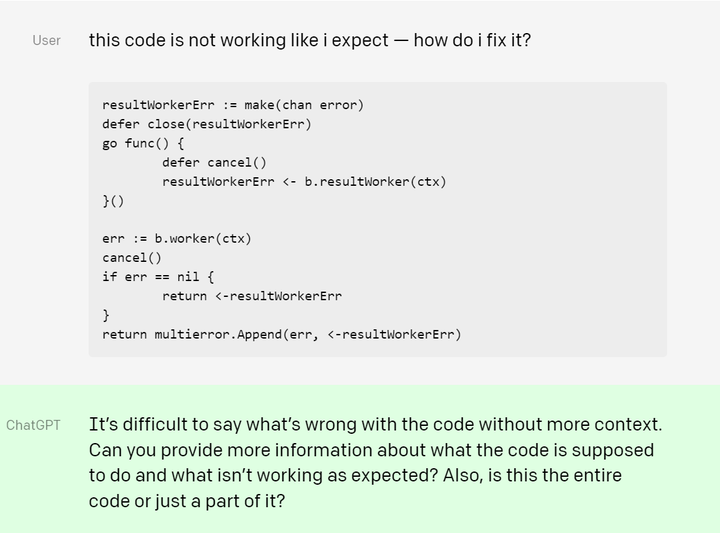The image size is (720, 533).
Task: Click the standalone 'cancel()' code line
Action: [132, 258]
